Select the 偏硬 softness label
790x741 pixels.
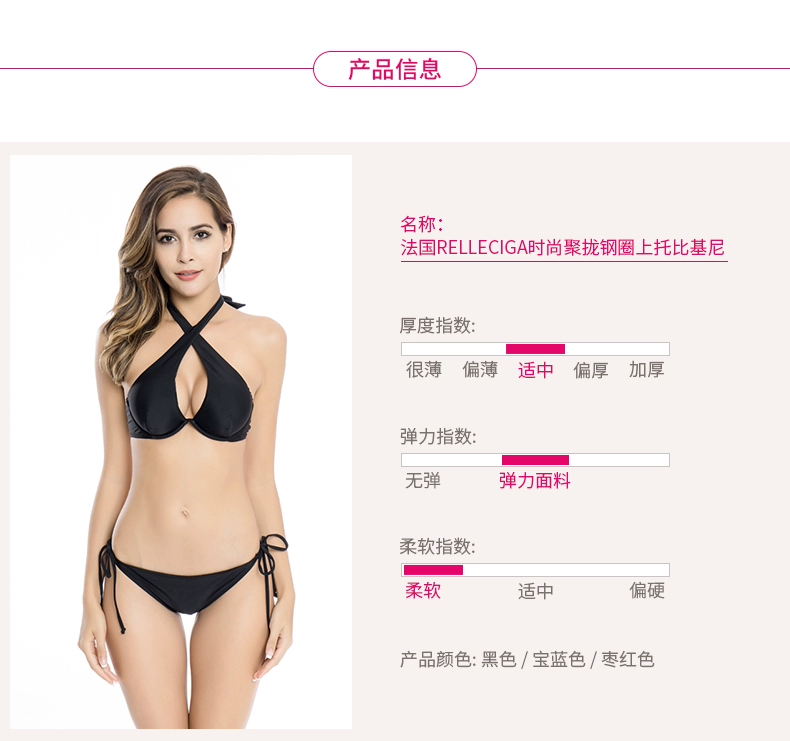click(x=647, y=590)
